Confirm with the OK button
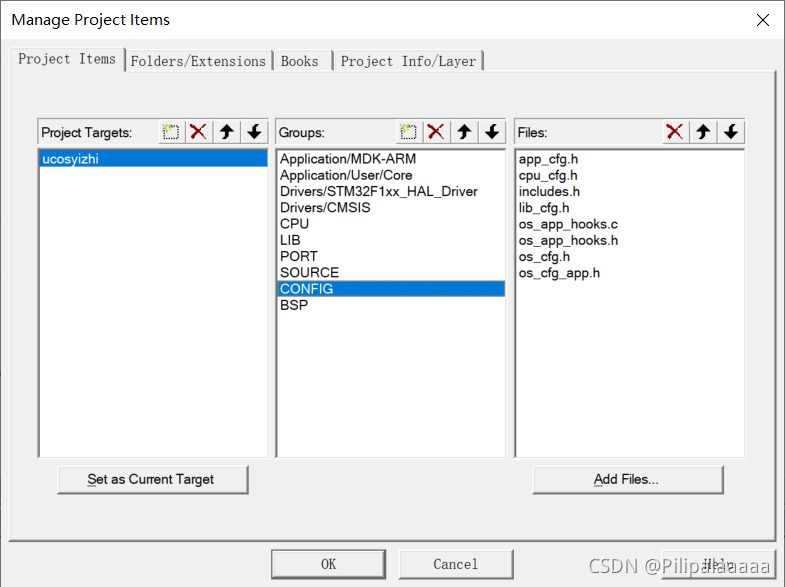The height and width of the screenshot is (587, 785). point(328,564)
